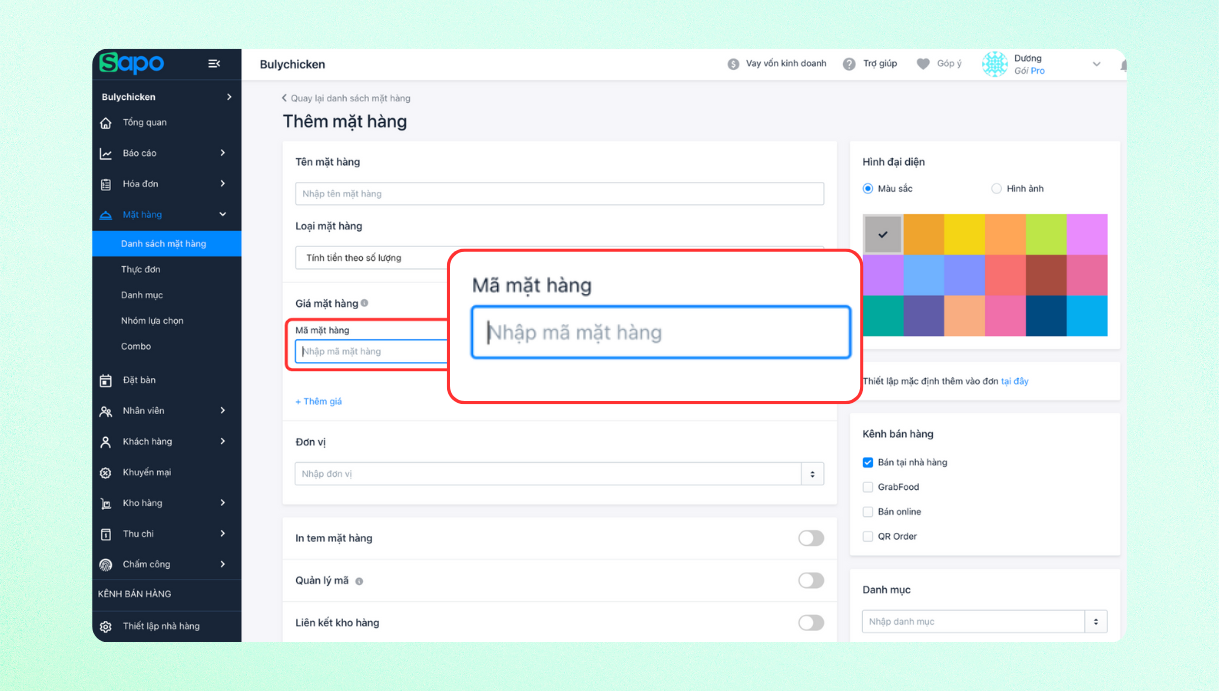This screenshot has width=1219, height=691.
Task: Collapse the Mặt hàng submenu chevron
Action: tap(223, 214)
